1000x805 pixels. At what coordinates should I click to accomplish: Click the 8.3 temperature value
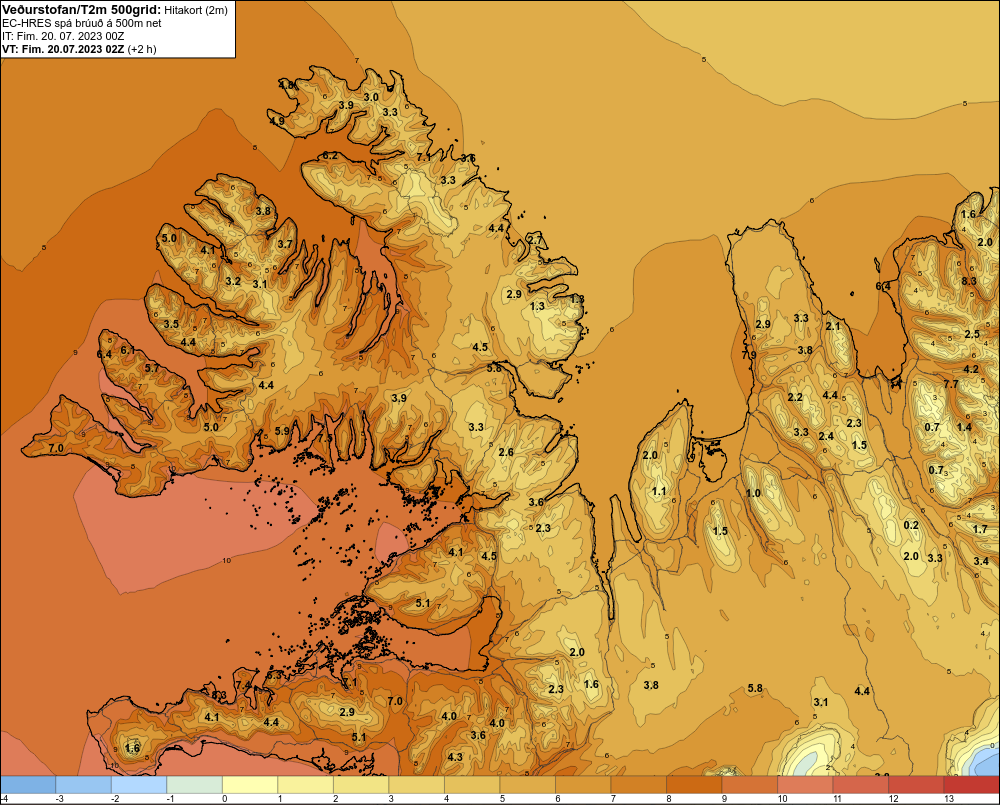click(969, 281)
